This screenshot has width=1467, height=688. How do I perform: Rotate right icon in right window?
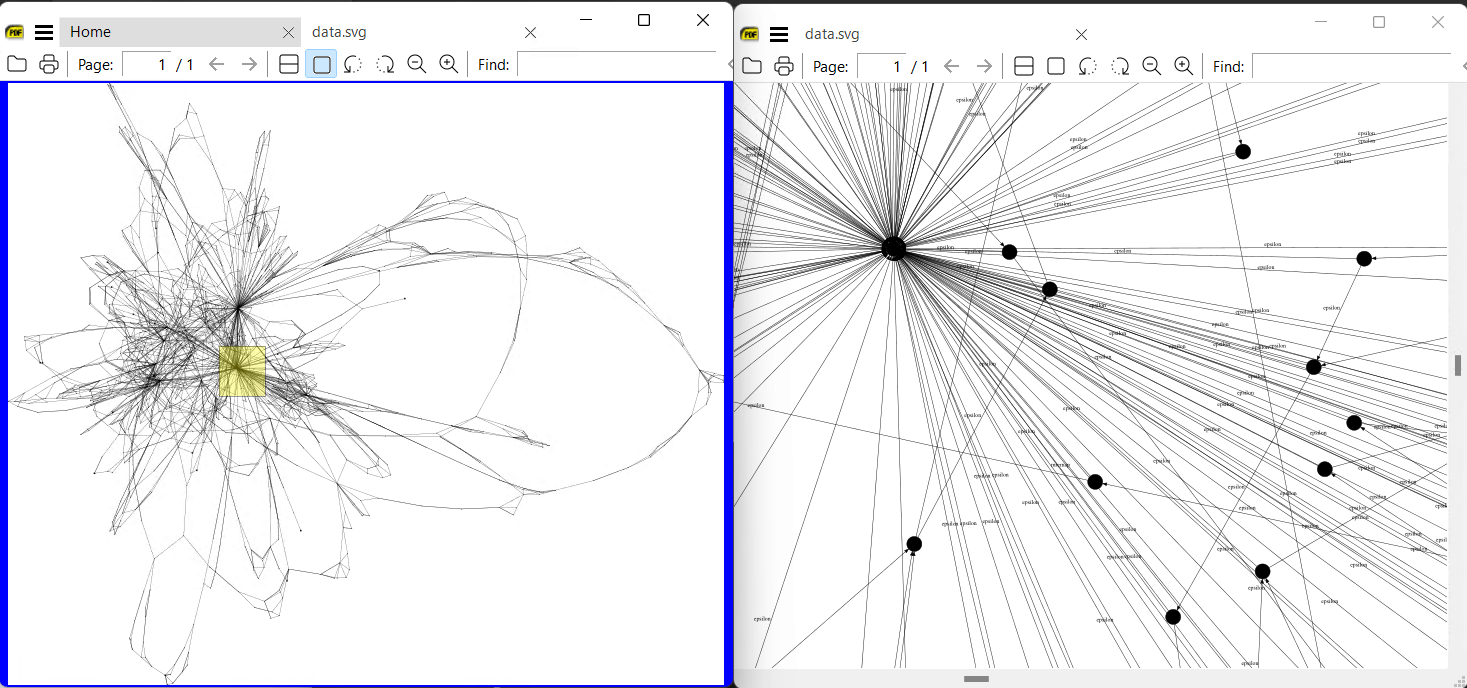[1120, 66]
